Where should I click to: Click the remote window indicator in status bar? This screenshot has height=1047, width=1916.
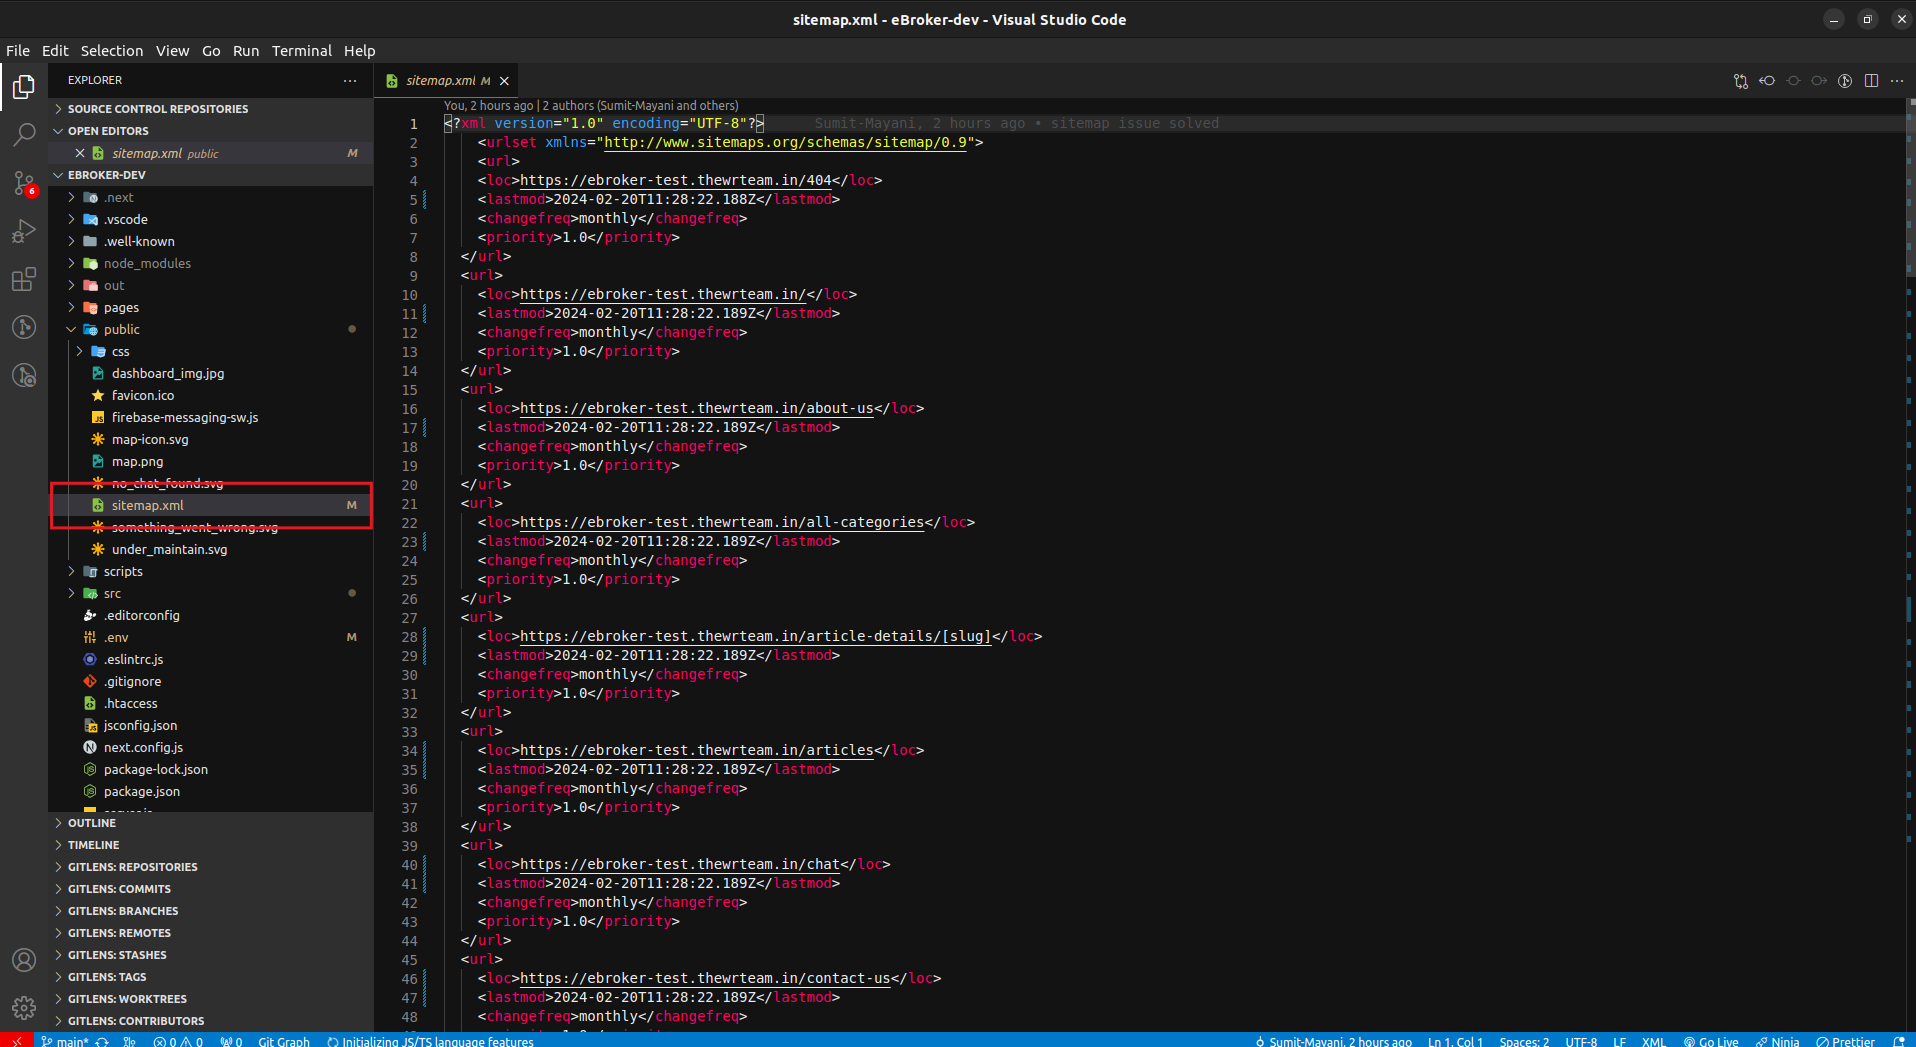pyautogui.click(x=16, y=1040)
